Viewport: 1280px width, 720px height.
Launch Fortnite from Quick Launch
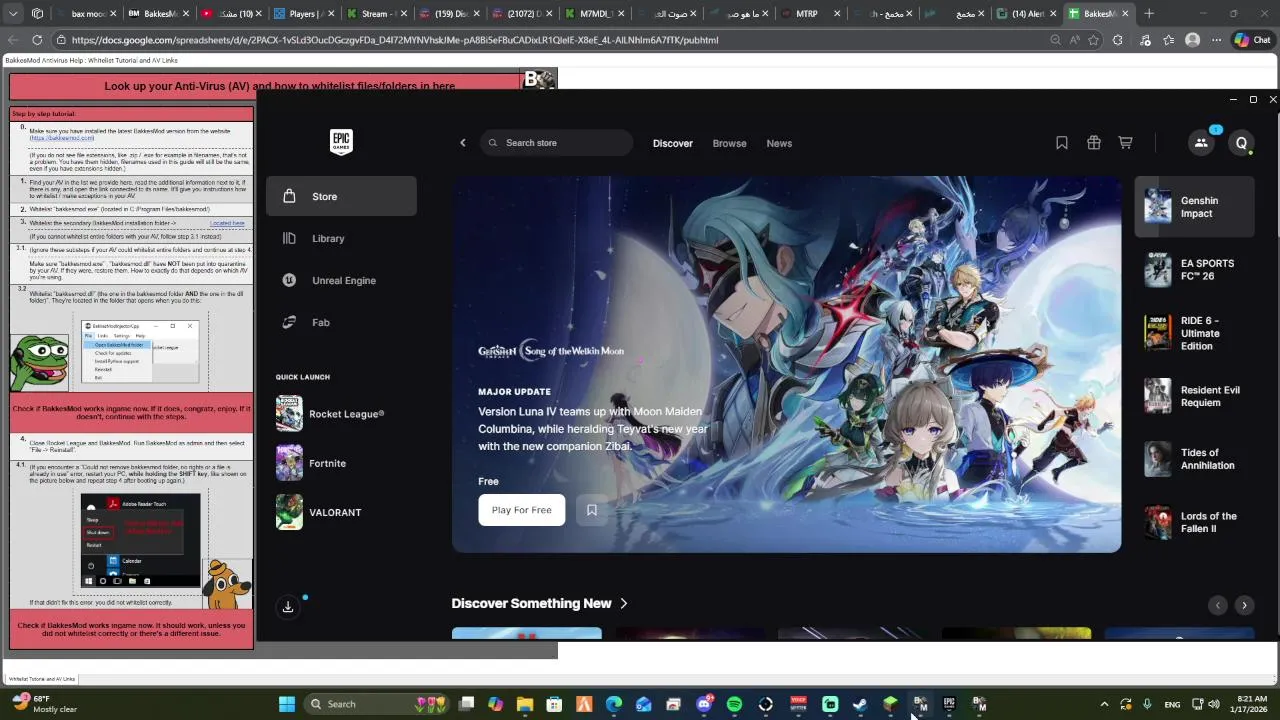pos(341,463)
